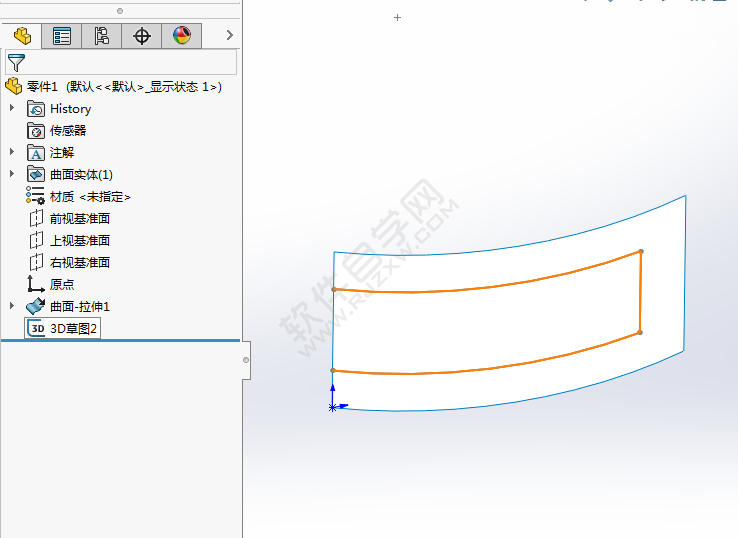Open the ConfigurationManager tab
This screenshot has width=738, height=538.
(102, 36)
